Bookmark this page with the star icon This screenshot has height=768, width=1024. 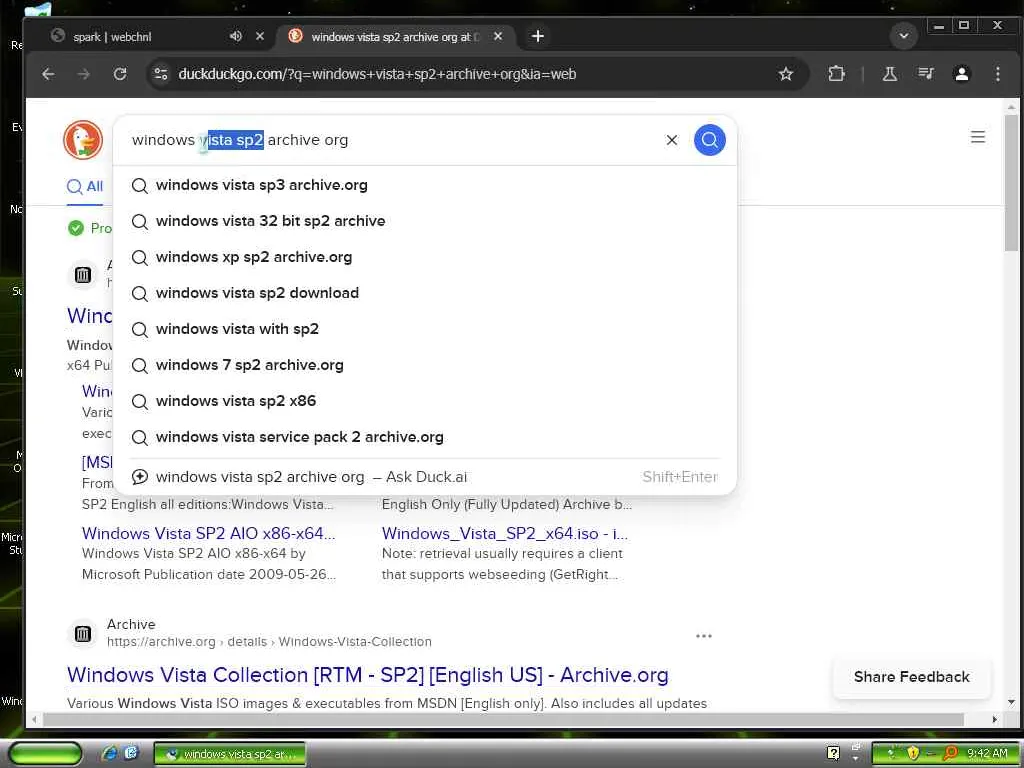pos(786,74)
